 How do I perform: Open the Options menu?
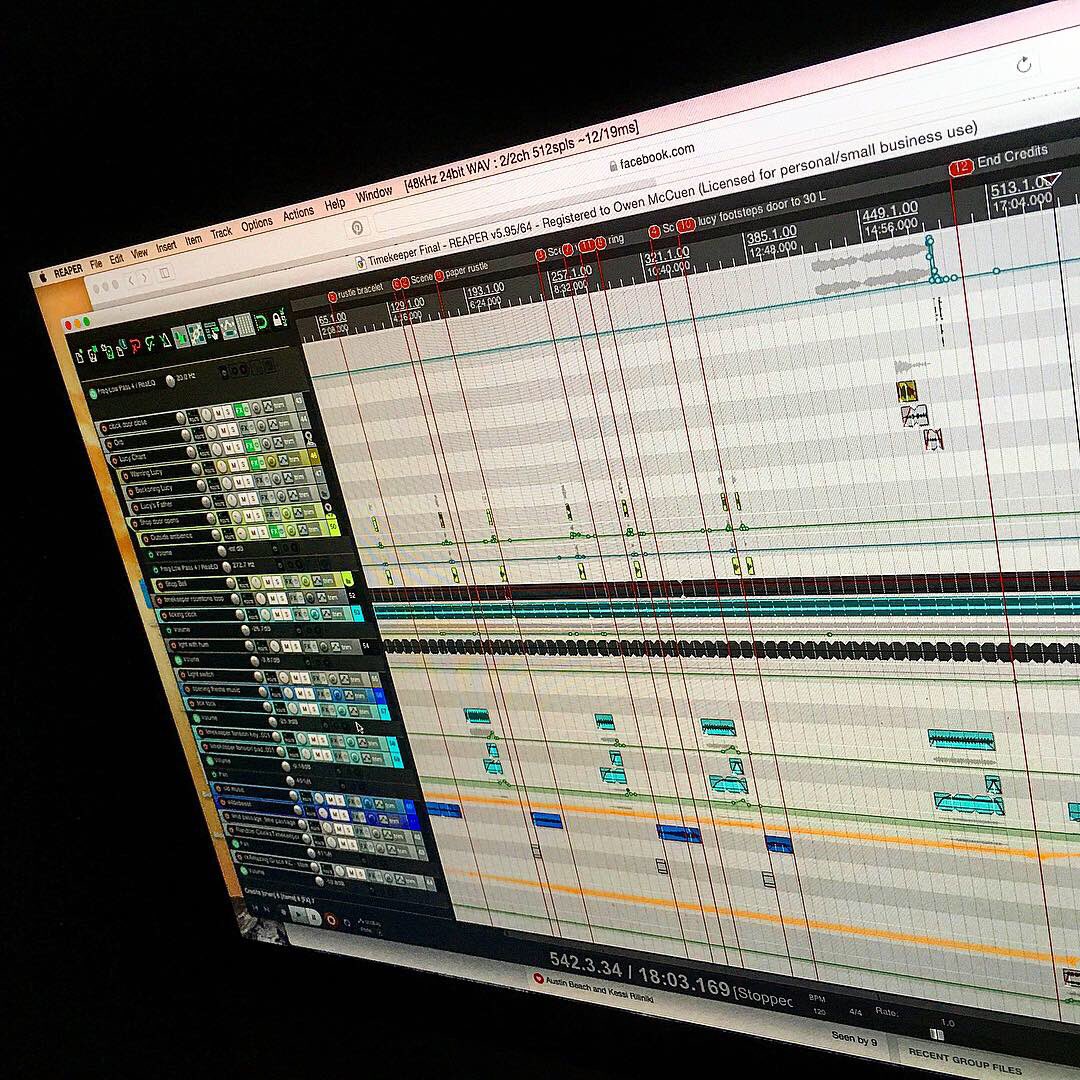pyautogui.click(x=256, y=224)
